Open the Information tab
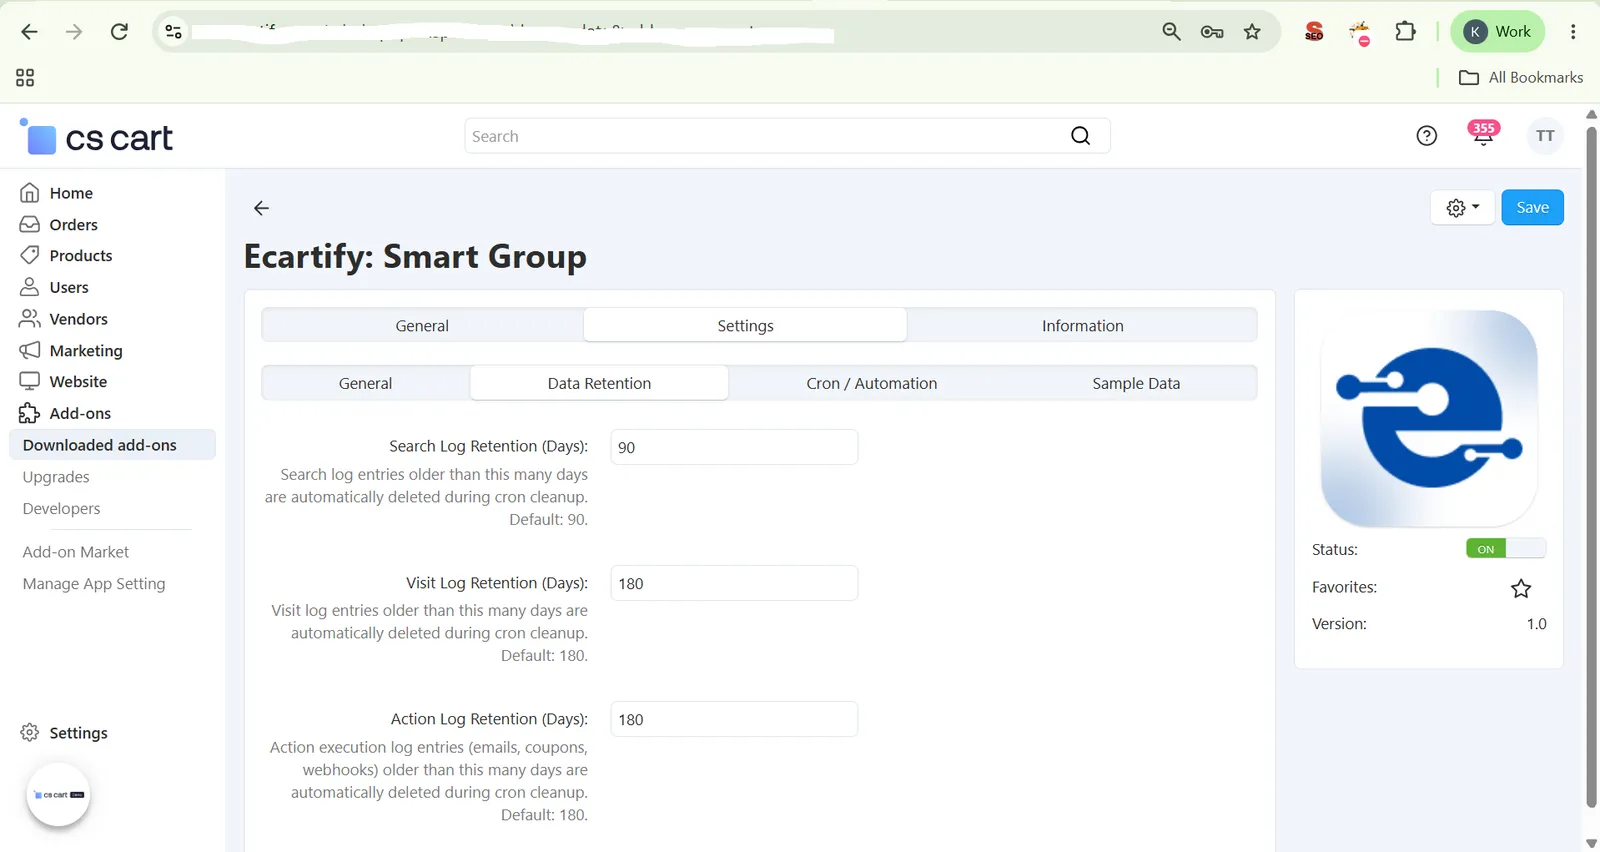1600x852 pixels. (1082, 326)
